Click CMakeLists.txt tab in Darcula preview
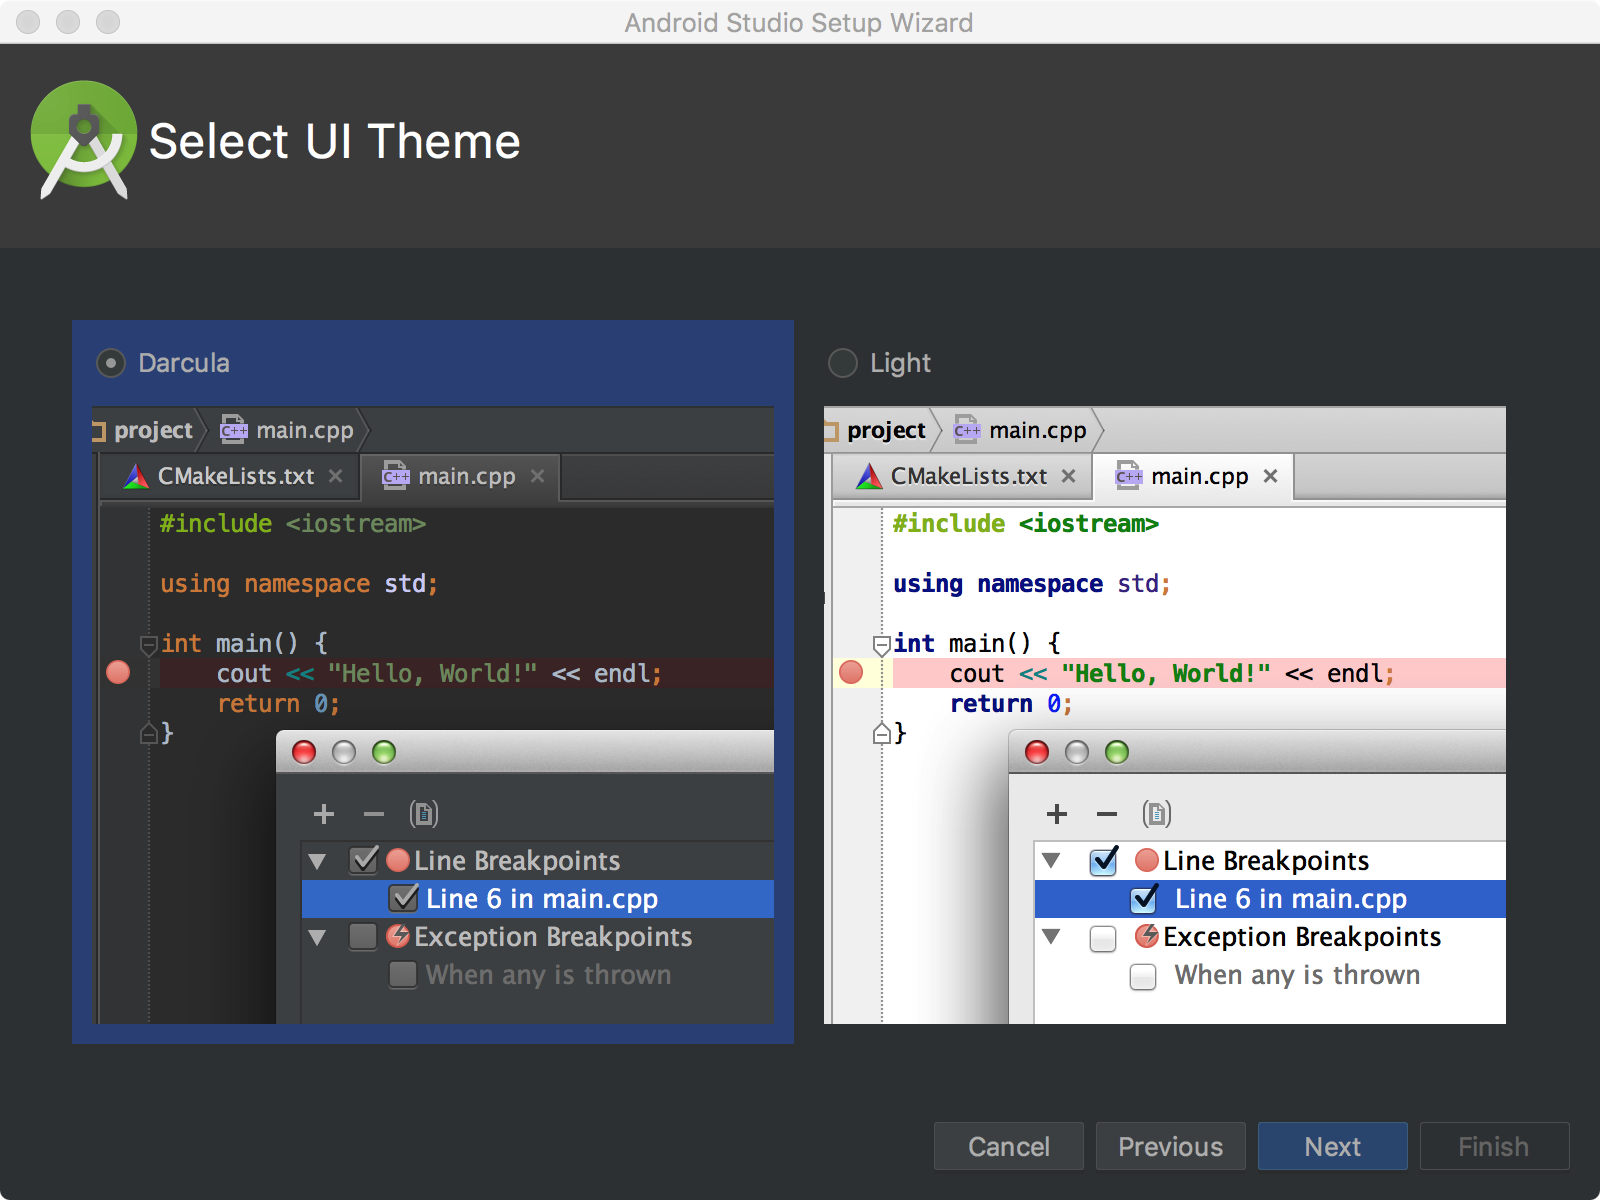This screenshot has height=1200, width=1600. [229, 477]
